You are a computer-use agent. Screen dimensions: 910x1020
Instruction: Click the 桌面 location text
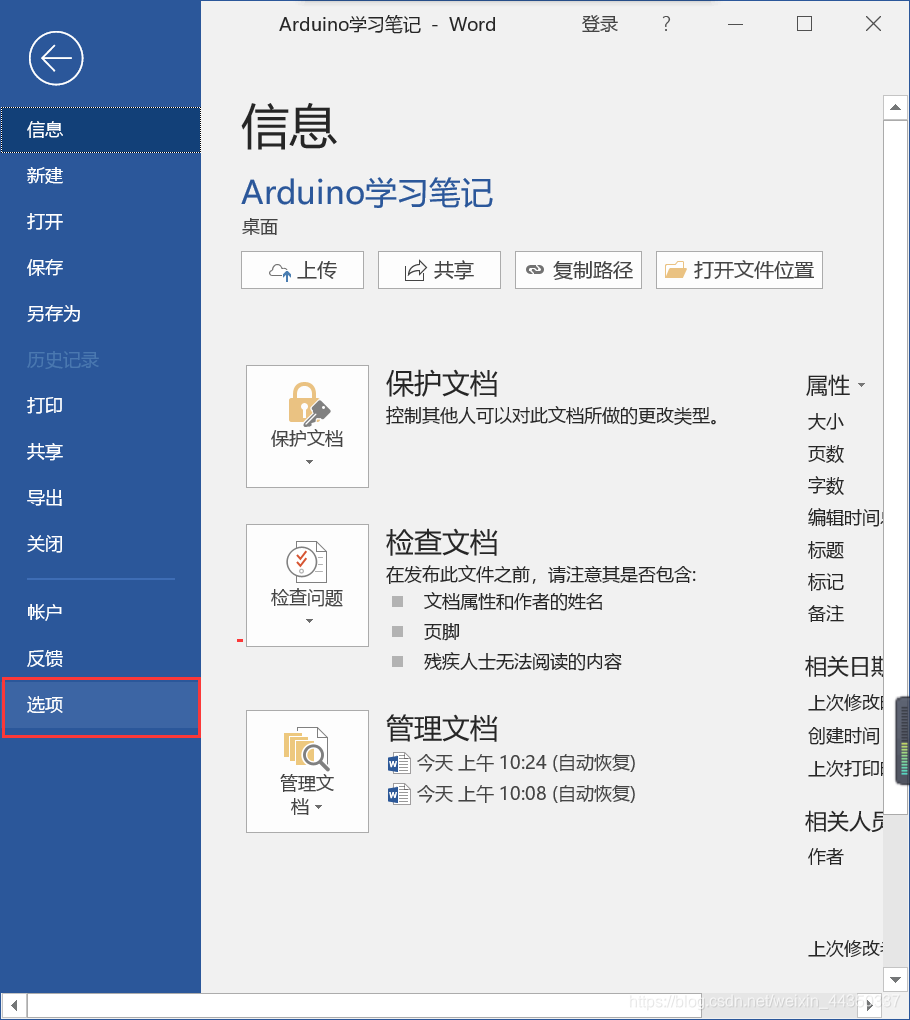click(x=260, y=227)
